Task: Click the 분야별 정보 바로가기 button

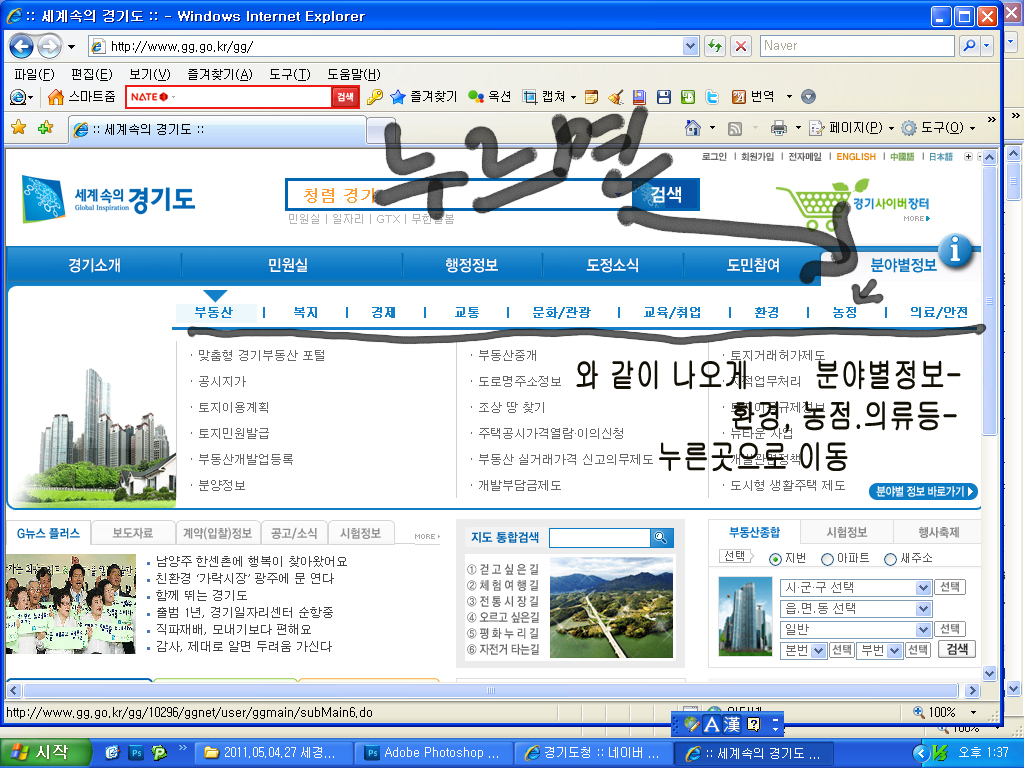Action: [923, 491]
